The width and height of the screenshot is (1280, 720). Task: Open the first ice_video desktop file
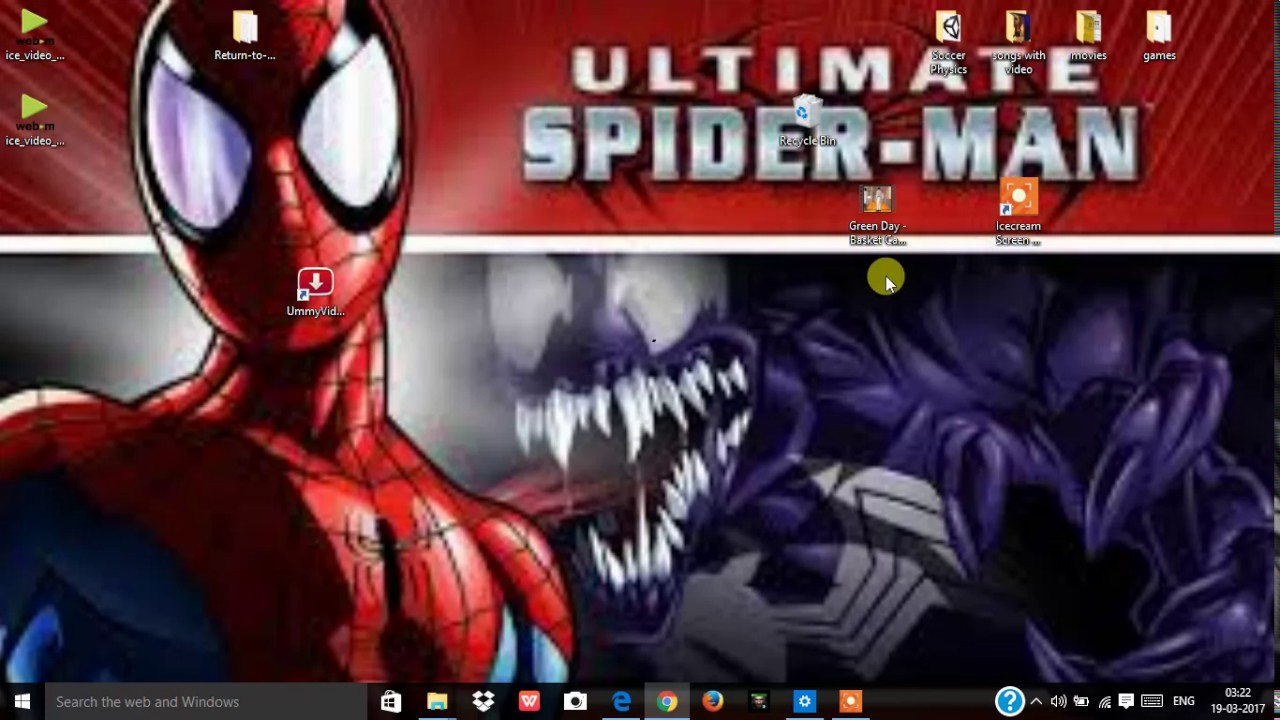[x=35, y=35]
